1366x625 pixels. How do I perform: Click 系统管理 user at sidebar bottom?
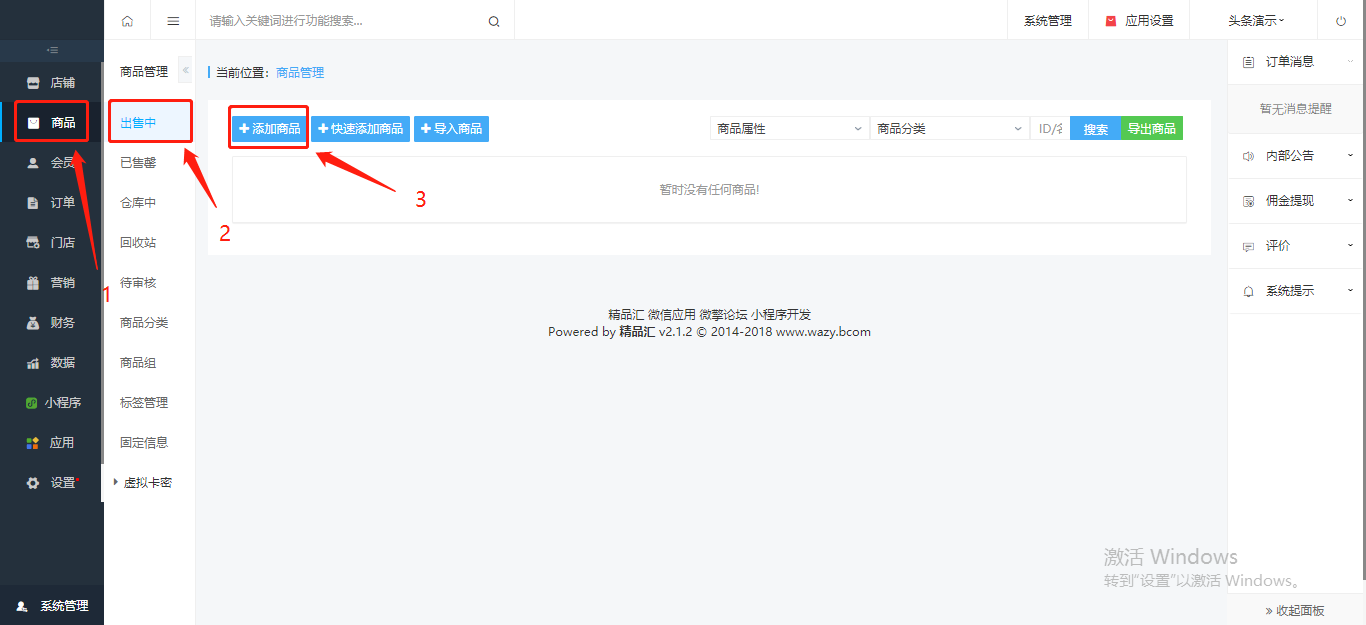tap(52, 605)
